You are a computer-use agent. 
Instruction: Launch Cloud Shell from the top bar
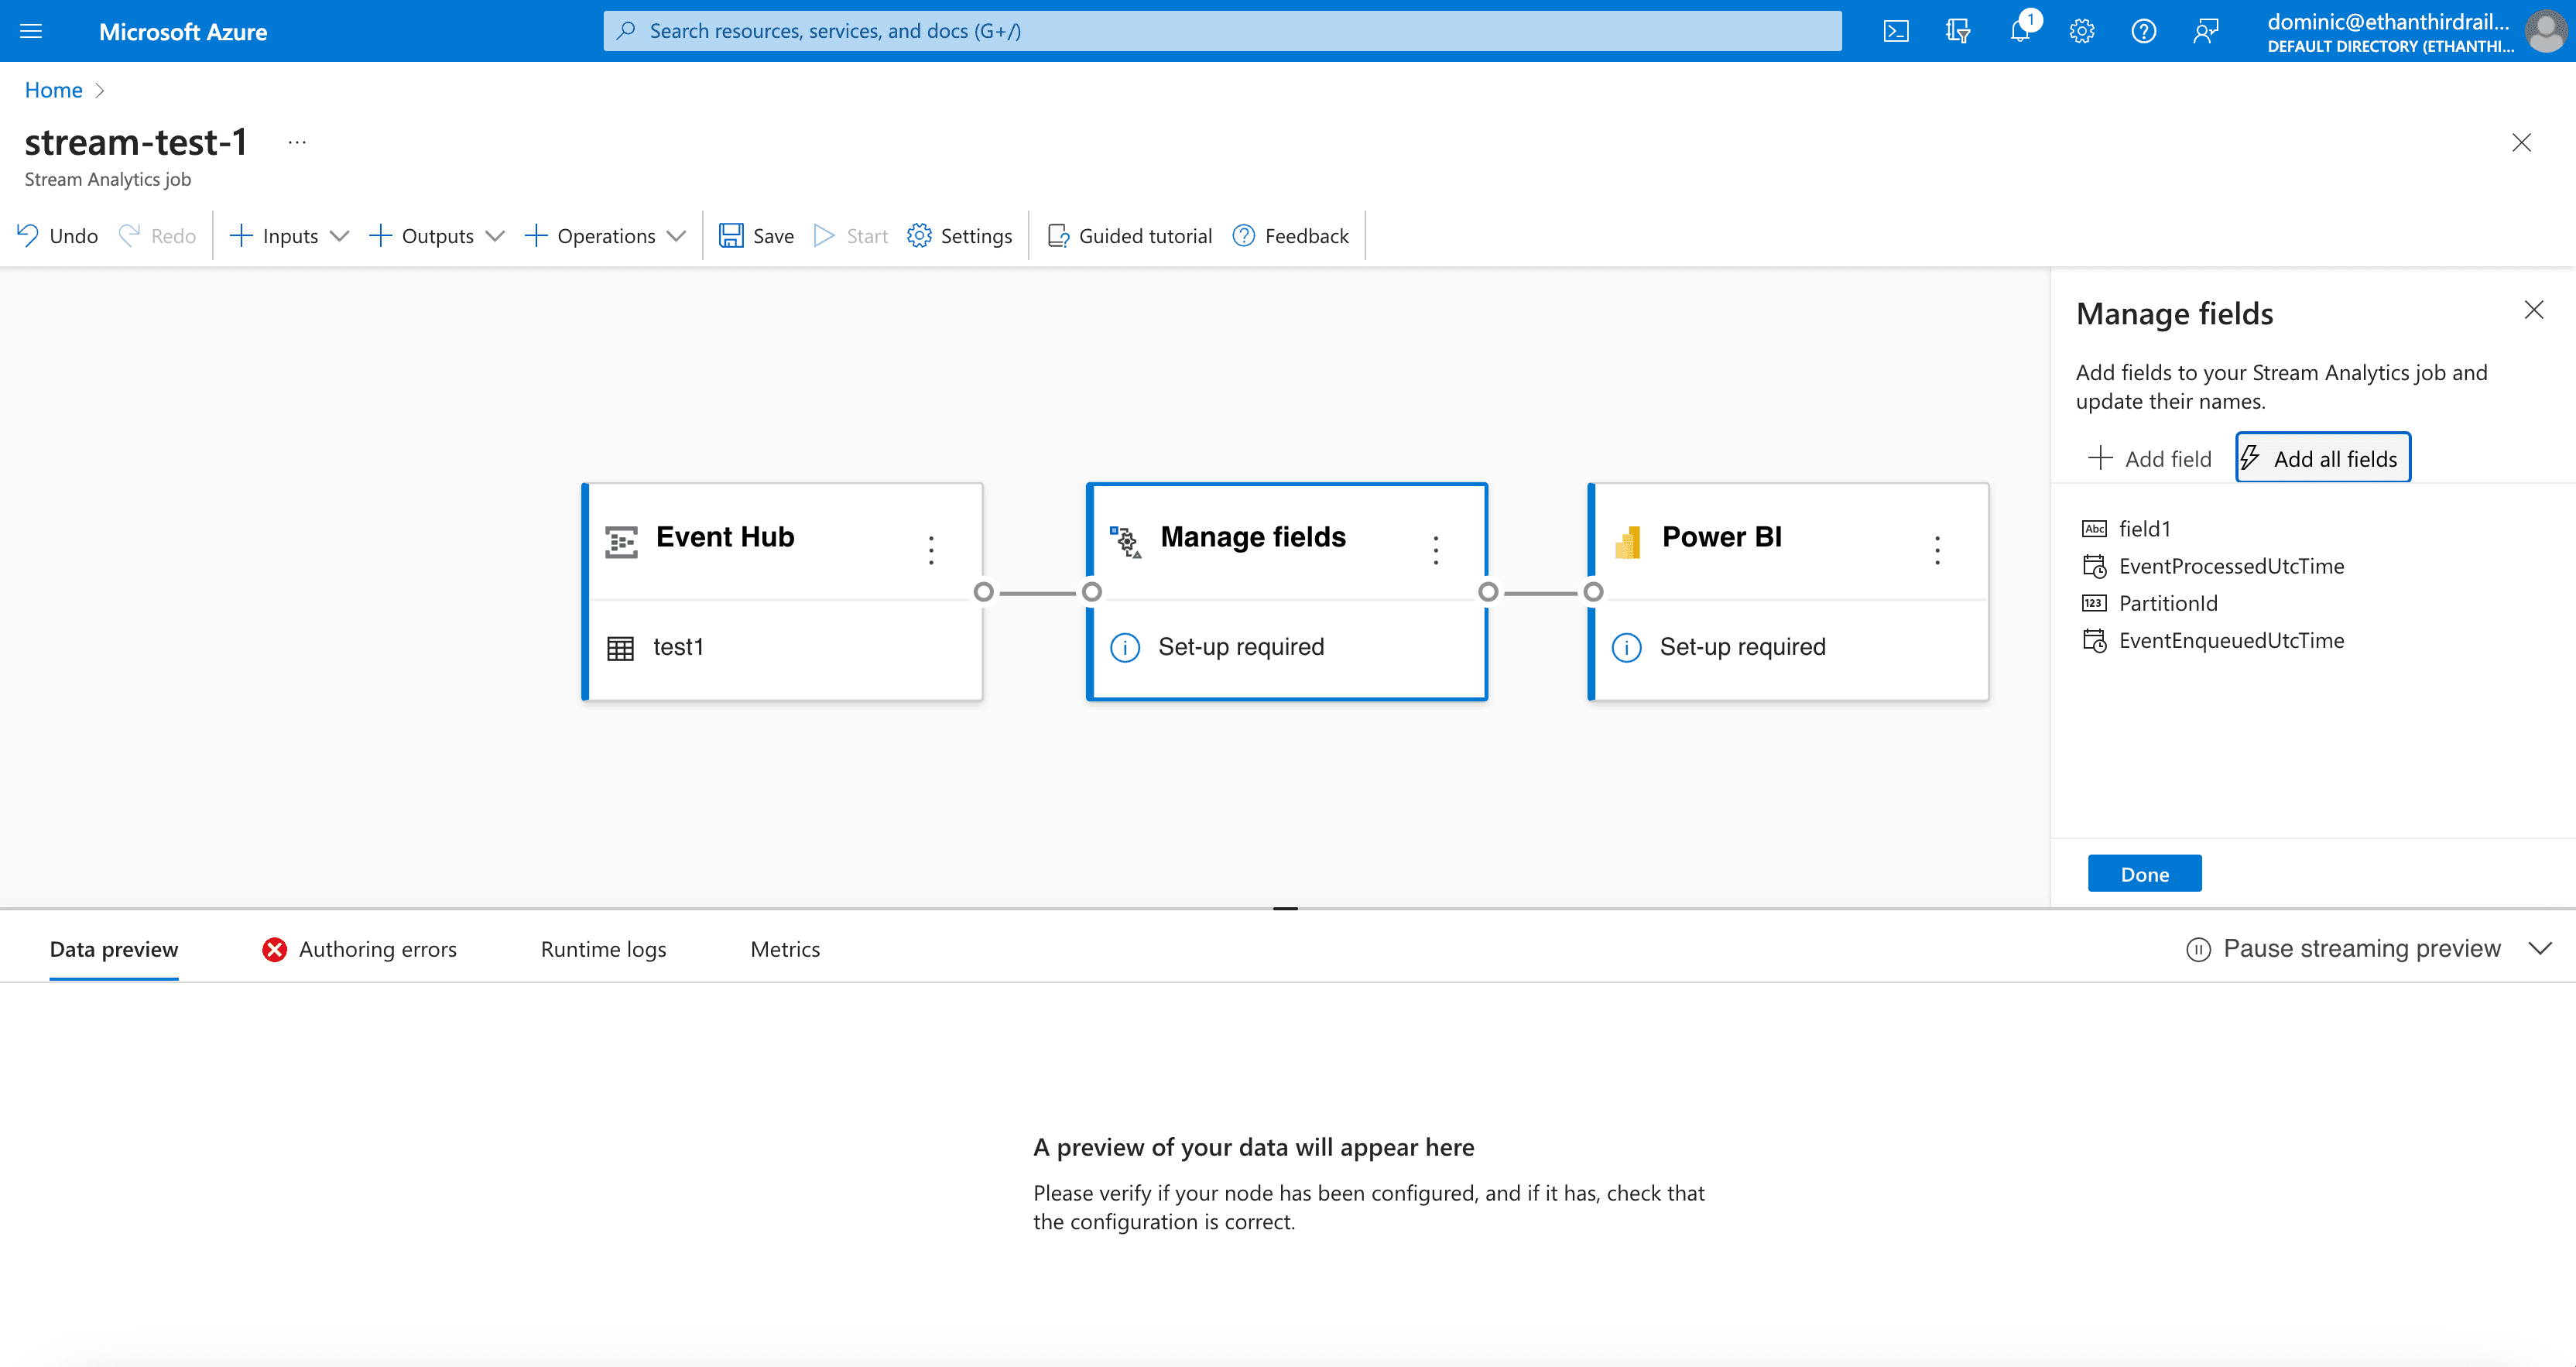pos(1896,31)
